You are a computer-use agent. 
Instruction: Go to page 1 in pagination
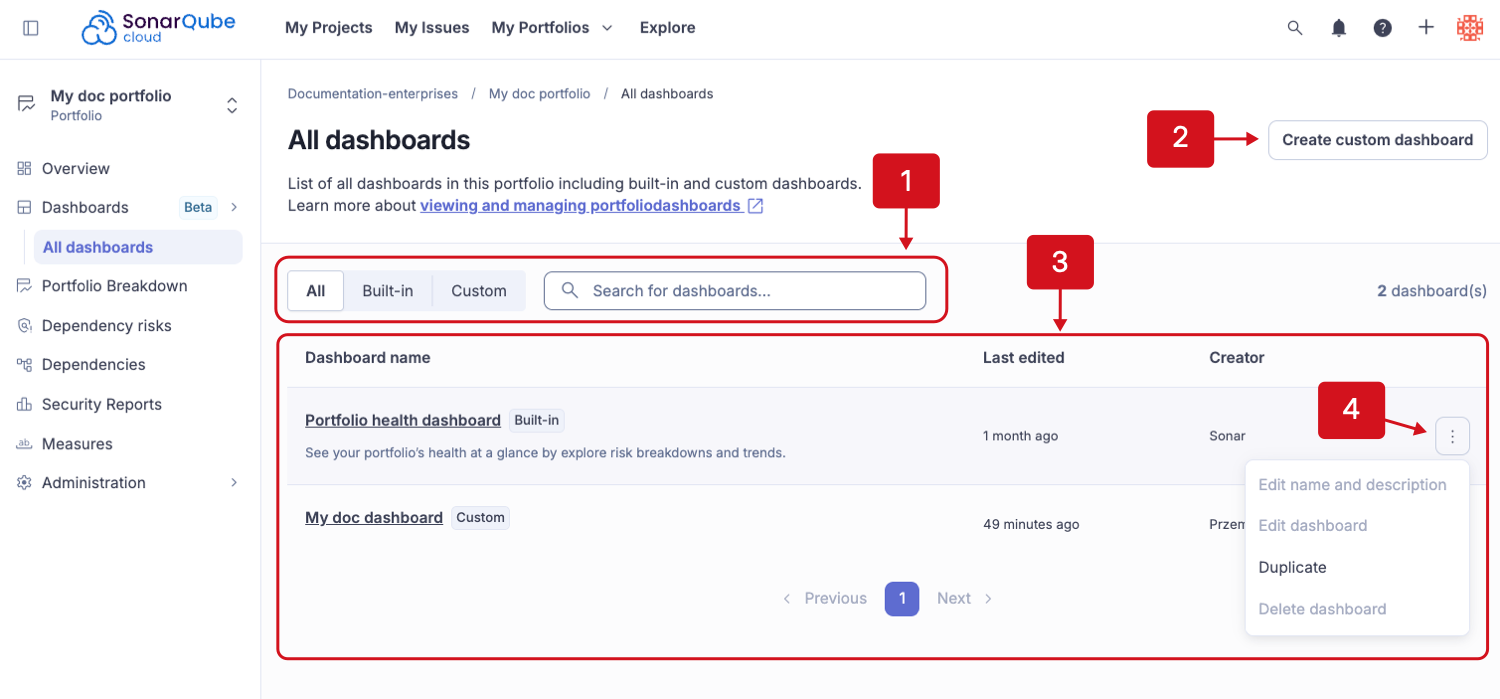click(x=901, y=597)
